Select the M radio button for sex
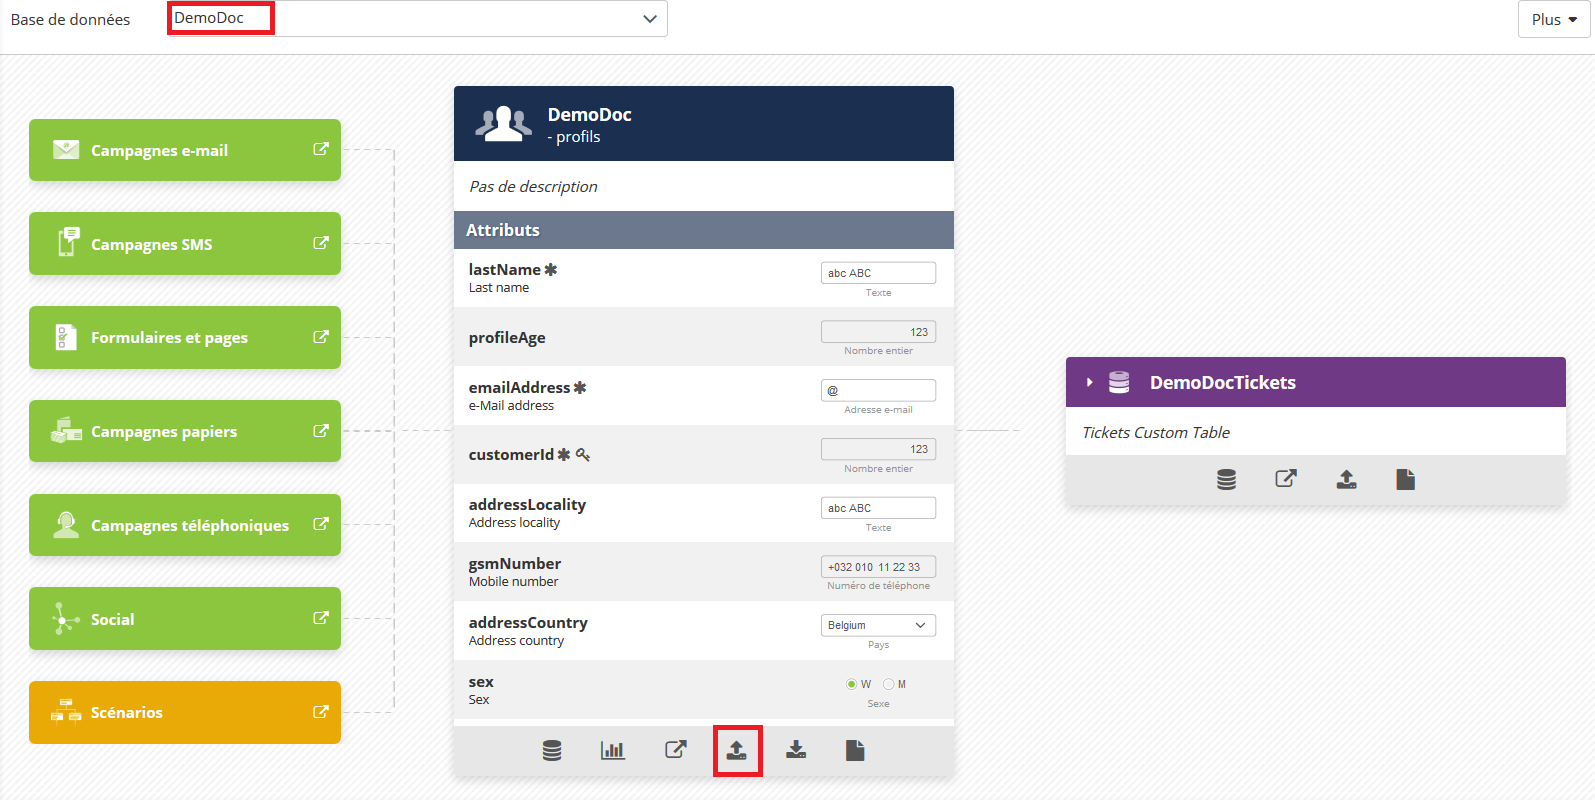Image resolution: width=1595 pixels, height=800 pixels. (x=888, y=685)
